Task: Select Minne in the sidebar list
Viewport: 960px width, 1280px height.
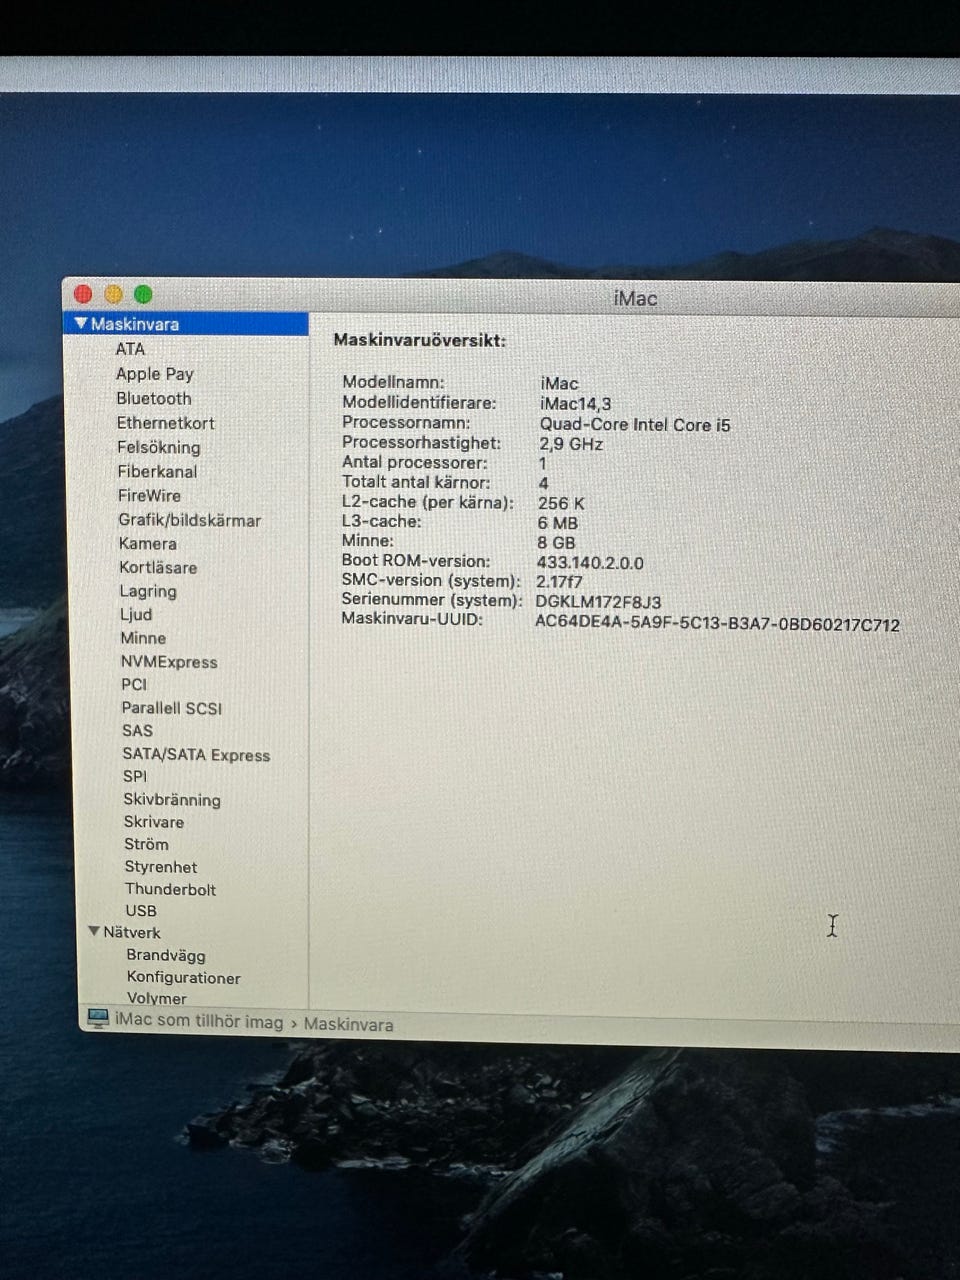Action: click(143, 638)
